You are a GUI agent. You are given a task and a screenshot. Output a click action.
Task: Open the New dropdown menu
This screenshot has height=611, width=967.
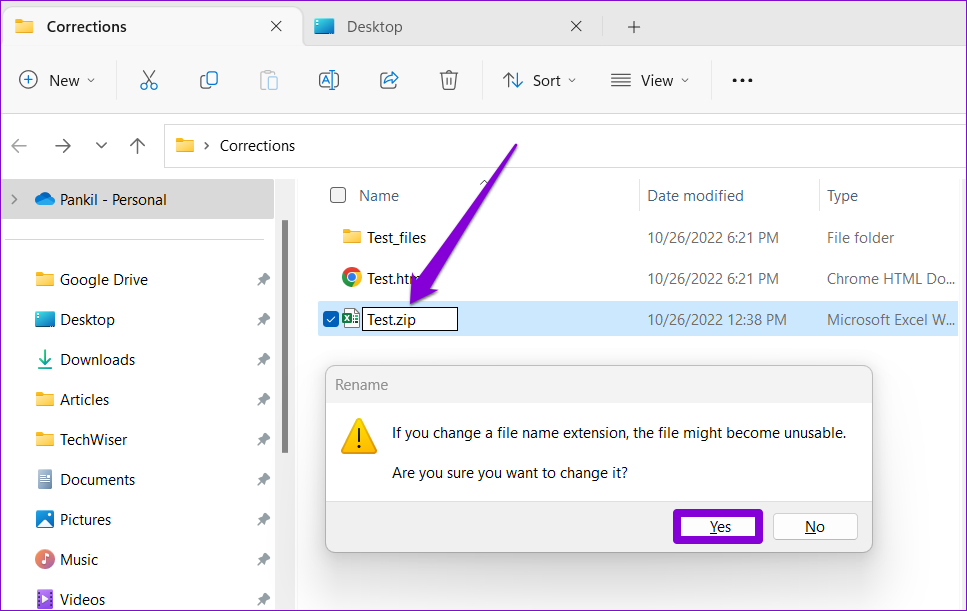[x=57, y=80]
